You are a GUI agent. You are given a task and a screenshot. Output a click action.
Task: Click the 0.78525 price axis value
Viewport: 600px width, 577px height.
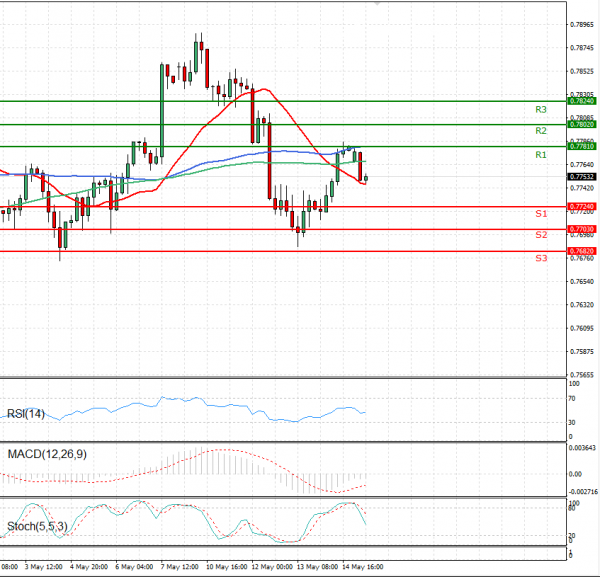point(582,72)
